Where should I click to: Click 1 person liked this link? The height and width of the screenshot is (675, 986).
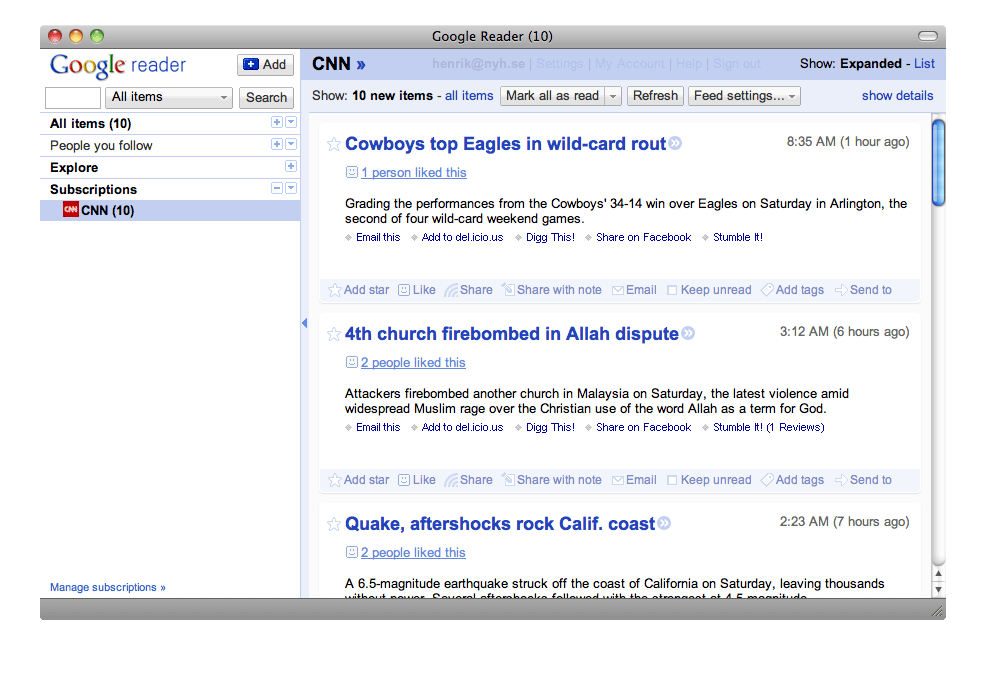click(x=414, y=172)
